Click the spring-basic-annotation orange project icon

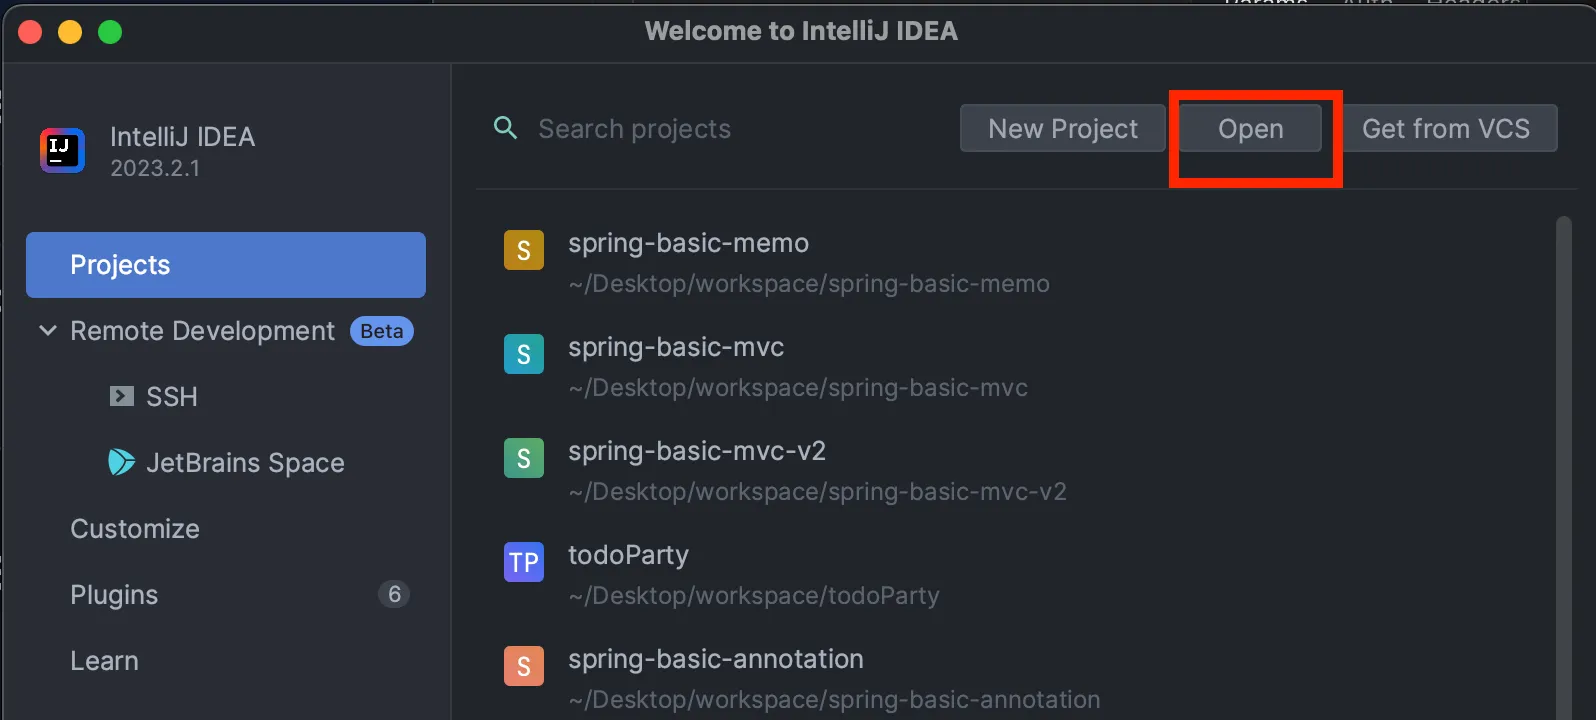click(523, 666)
